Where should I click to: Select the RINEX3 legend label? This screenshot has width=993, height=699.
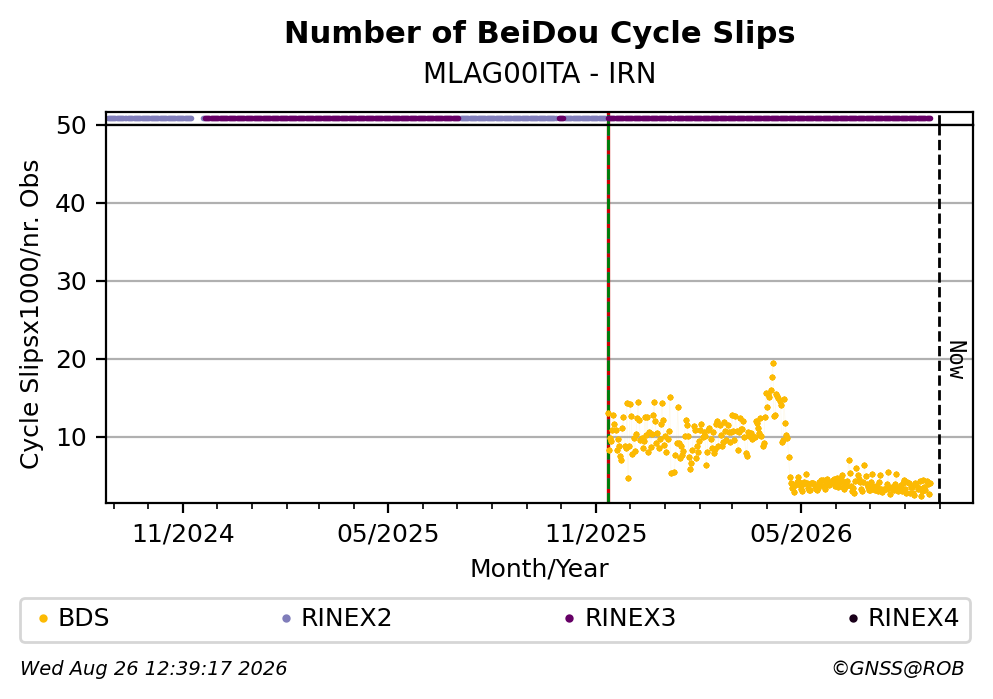coord(630,618)
